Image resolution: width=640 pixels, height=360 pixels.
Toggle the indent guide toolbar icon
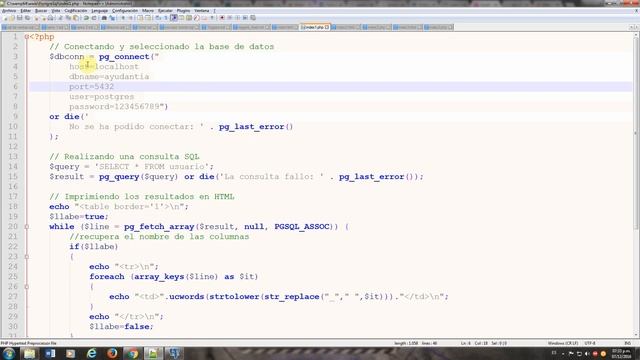coord(174,18)
